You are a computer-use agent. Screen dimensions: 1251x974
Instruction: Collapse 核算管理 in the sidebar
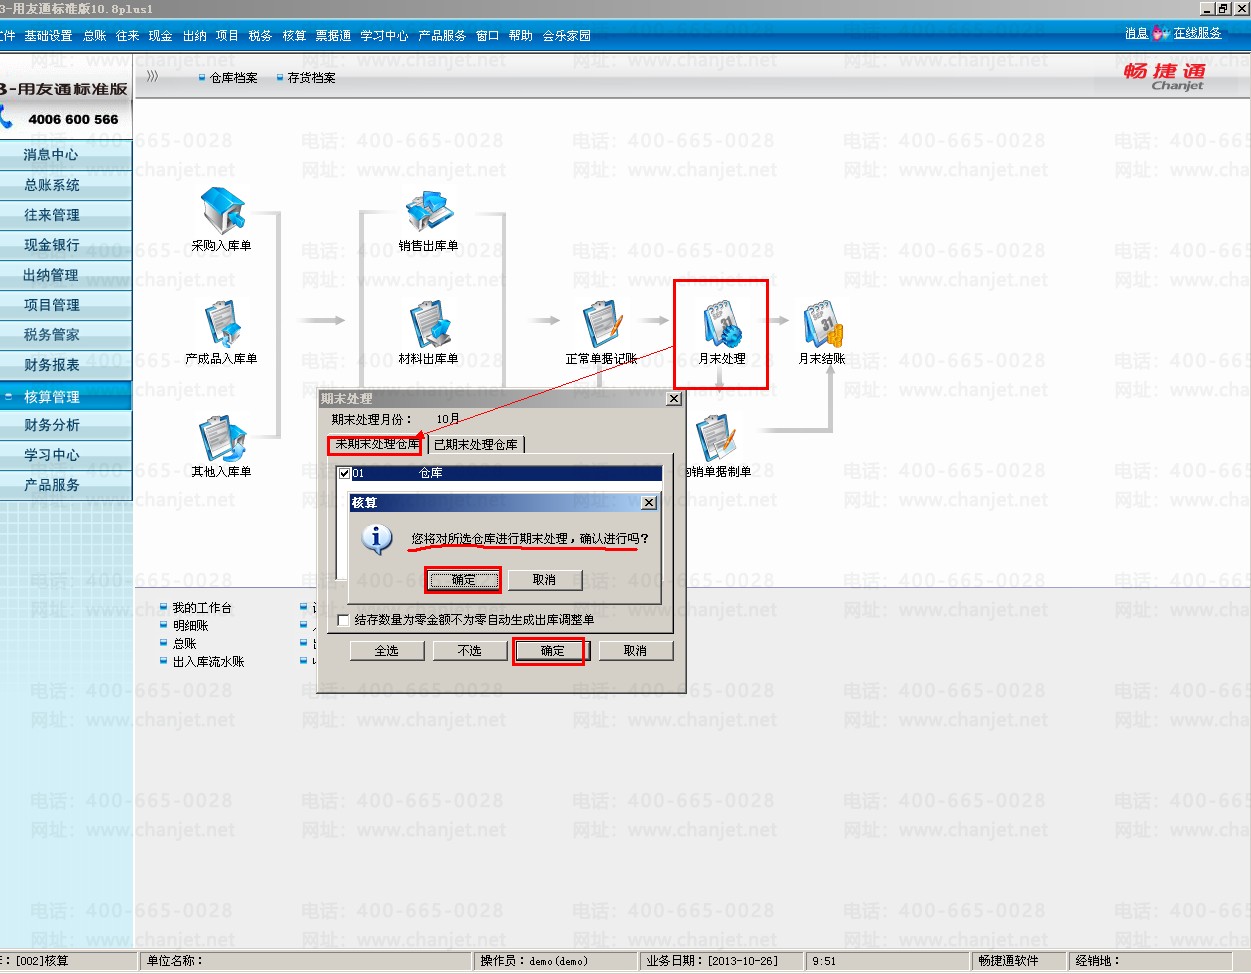66,396
